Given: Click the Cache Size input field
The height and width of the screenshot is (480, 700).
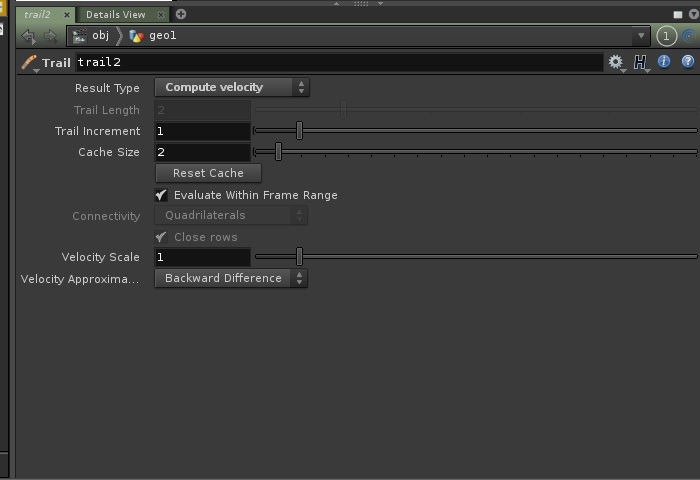Looking at the screenshot, I should pyautogui.click(x=202, y=152).
